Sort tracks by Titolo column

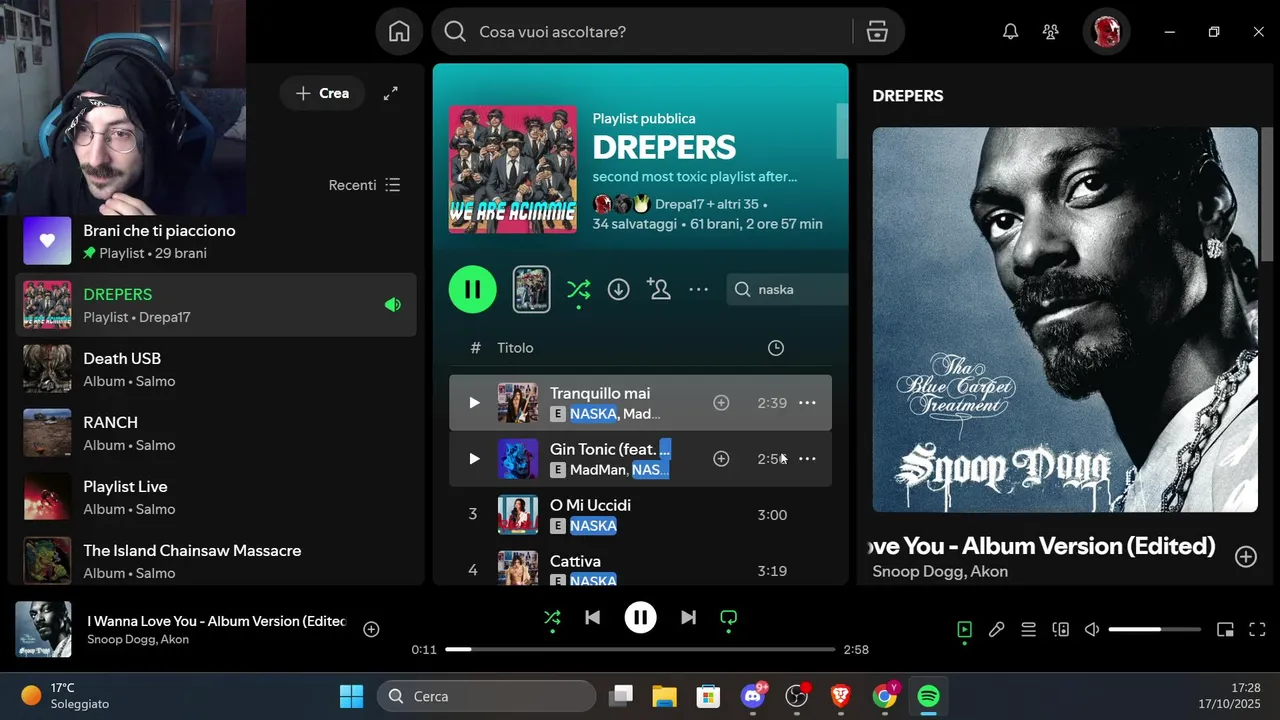[x=515, y=347]
